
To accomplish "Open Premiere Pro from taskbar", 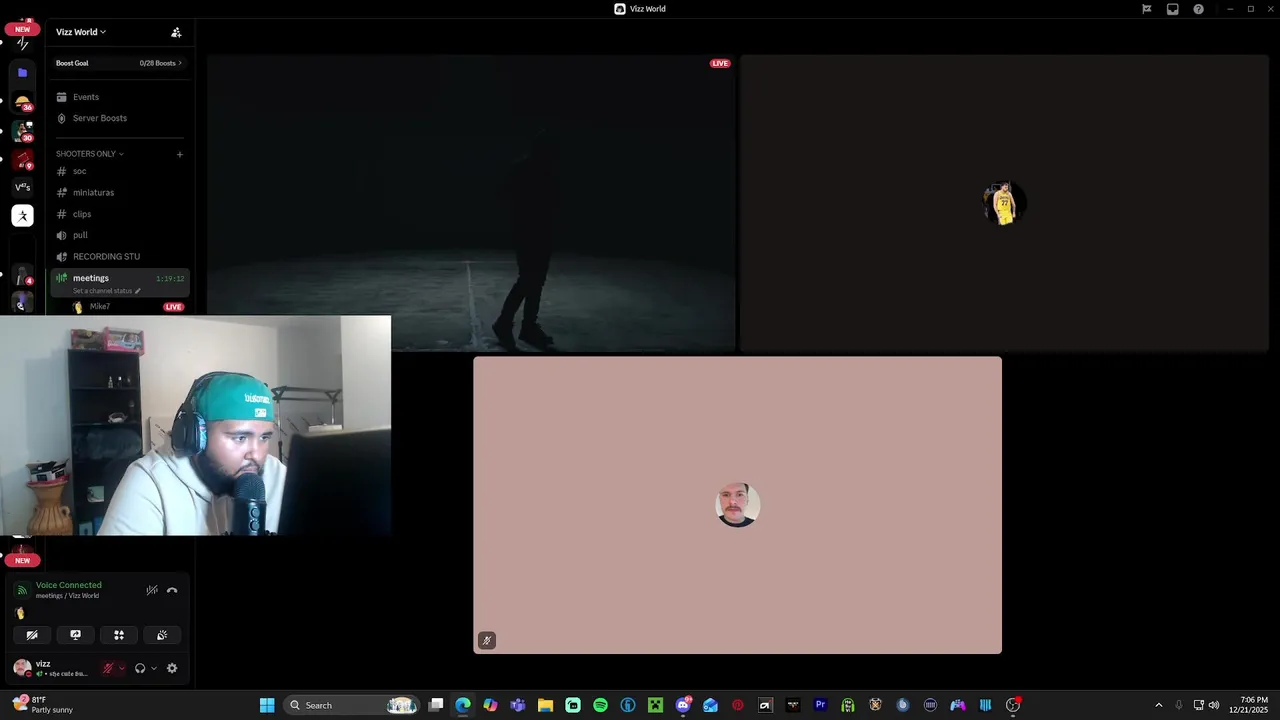I will click(x=820, y=705).
